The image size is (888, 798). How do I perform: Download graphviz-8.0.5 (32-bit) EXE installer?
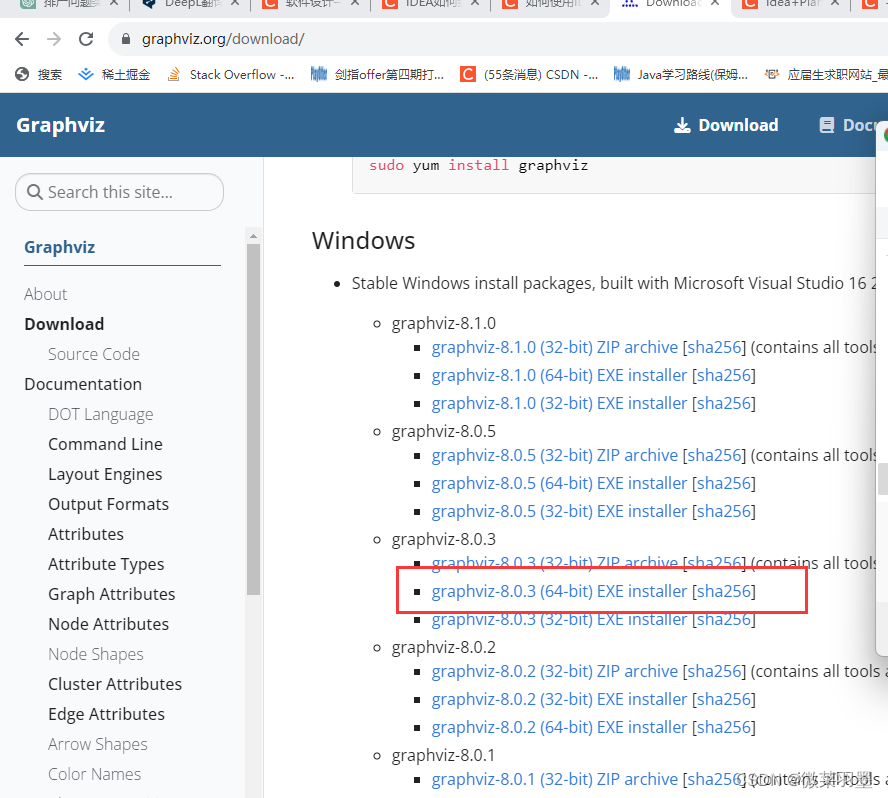click(x=559, y=511)
